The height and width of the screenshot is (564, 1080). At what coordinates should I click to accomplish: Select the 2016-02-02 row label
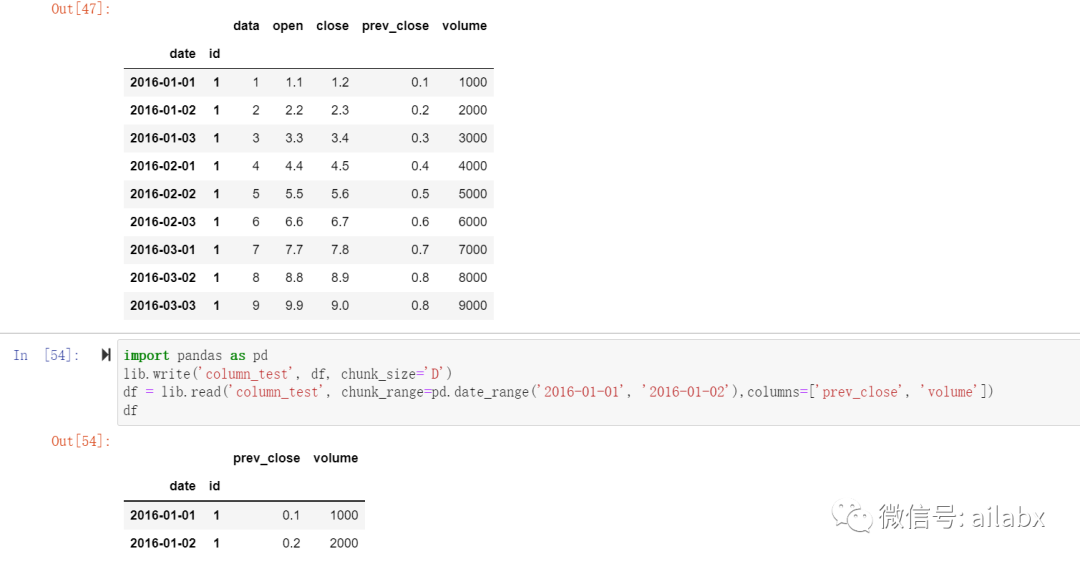tap(163, 194)
